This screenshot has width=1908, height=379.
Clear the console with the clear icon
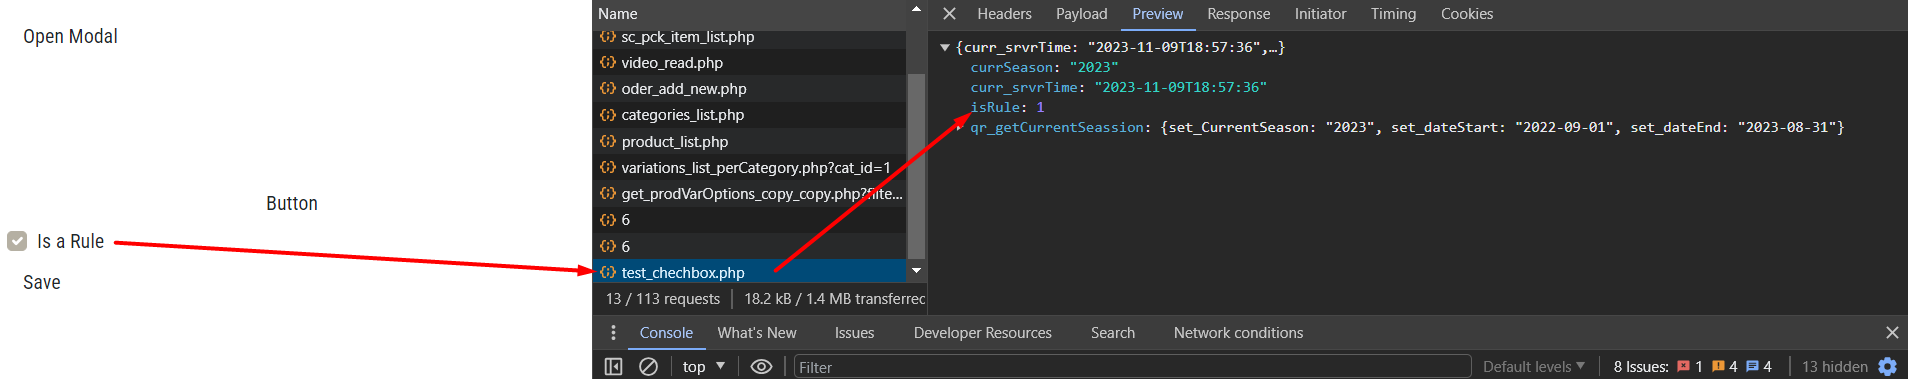[x=648, y=367]
